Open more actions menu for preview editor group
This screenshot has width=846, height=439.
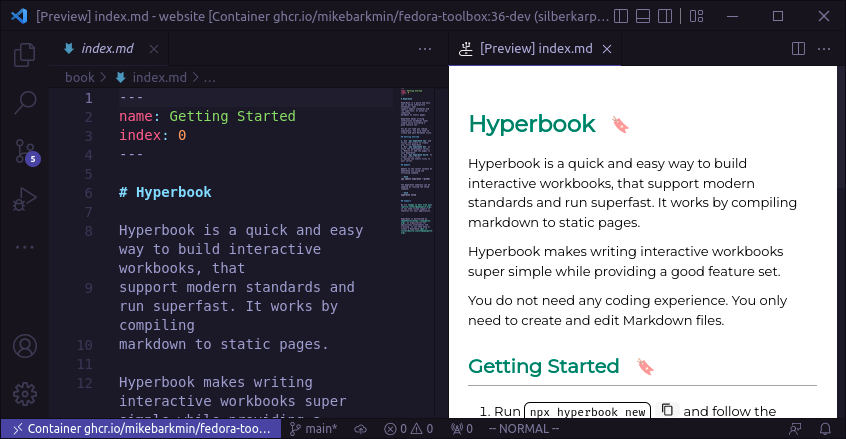824,49
